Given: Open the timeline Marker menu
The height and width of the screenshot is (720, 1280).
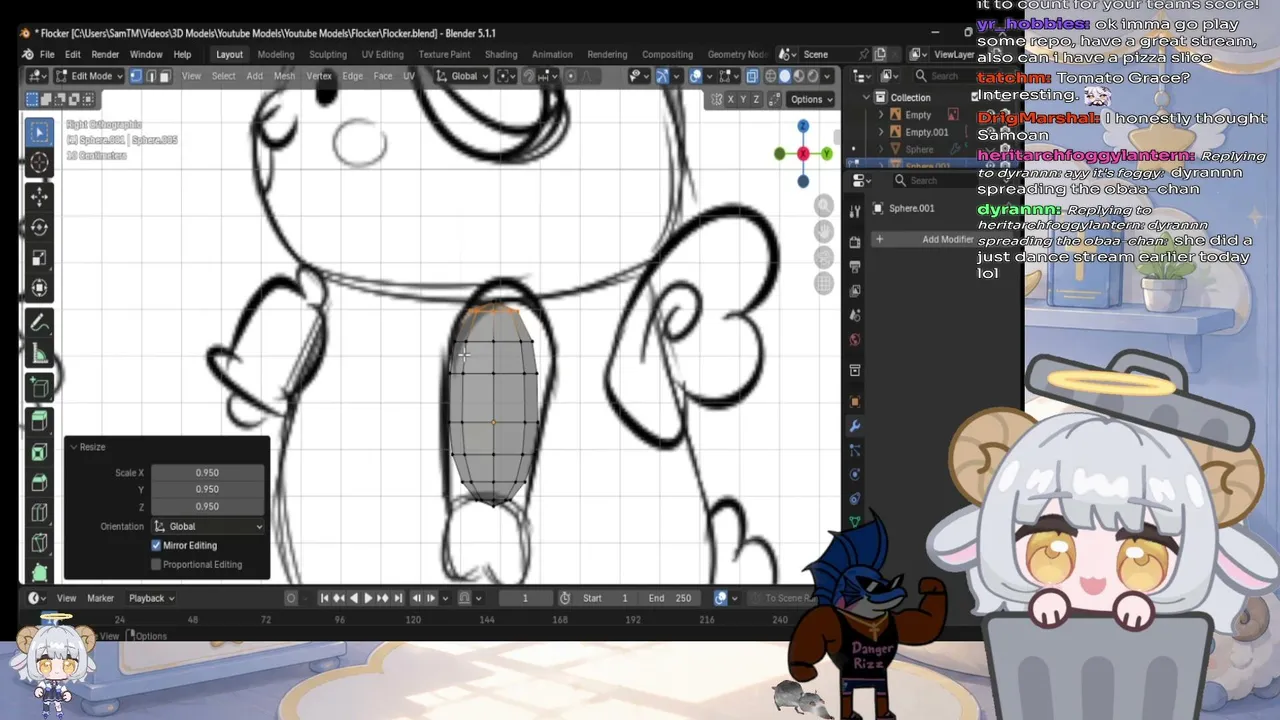Looking at the screenshot, I should (x=100, y=598).
